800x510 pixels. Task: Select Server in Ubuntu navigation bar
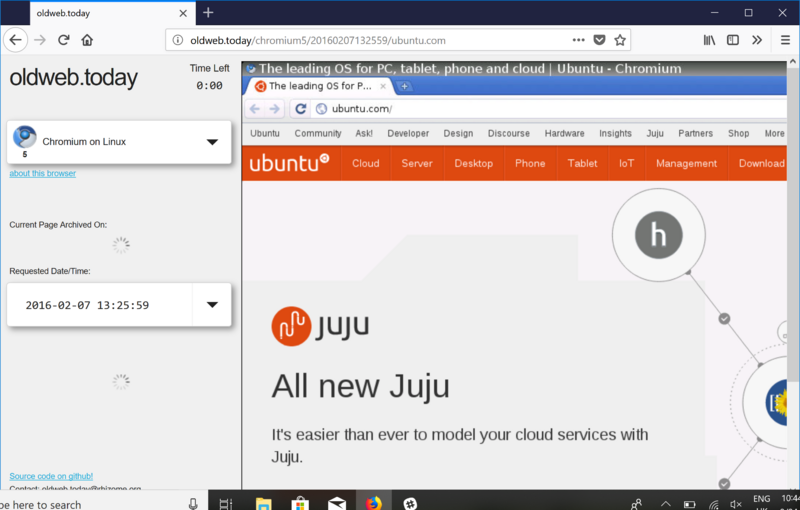coord(417,163)
